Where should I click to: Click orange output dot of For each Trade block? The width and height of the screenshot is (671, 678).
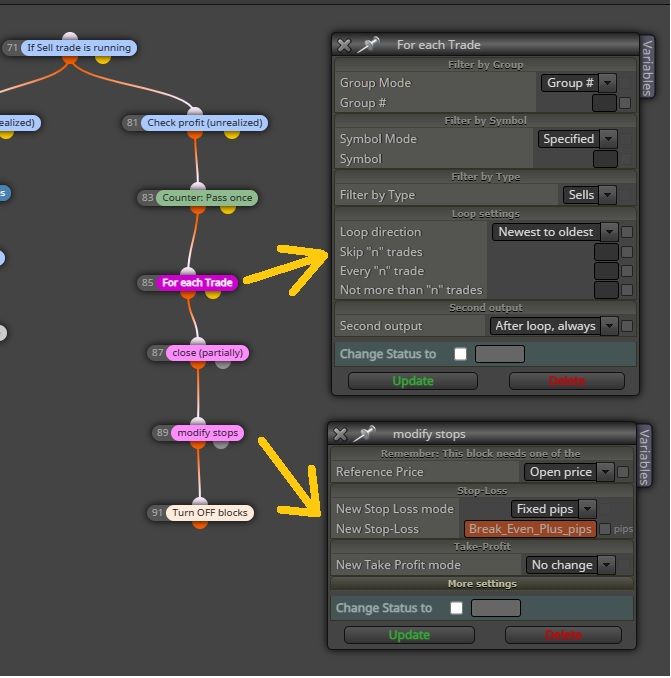[188, 294]
